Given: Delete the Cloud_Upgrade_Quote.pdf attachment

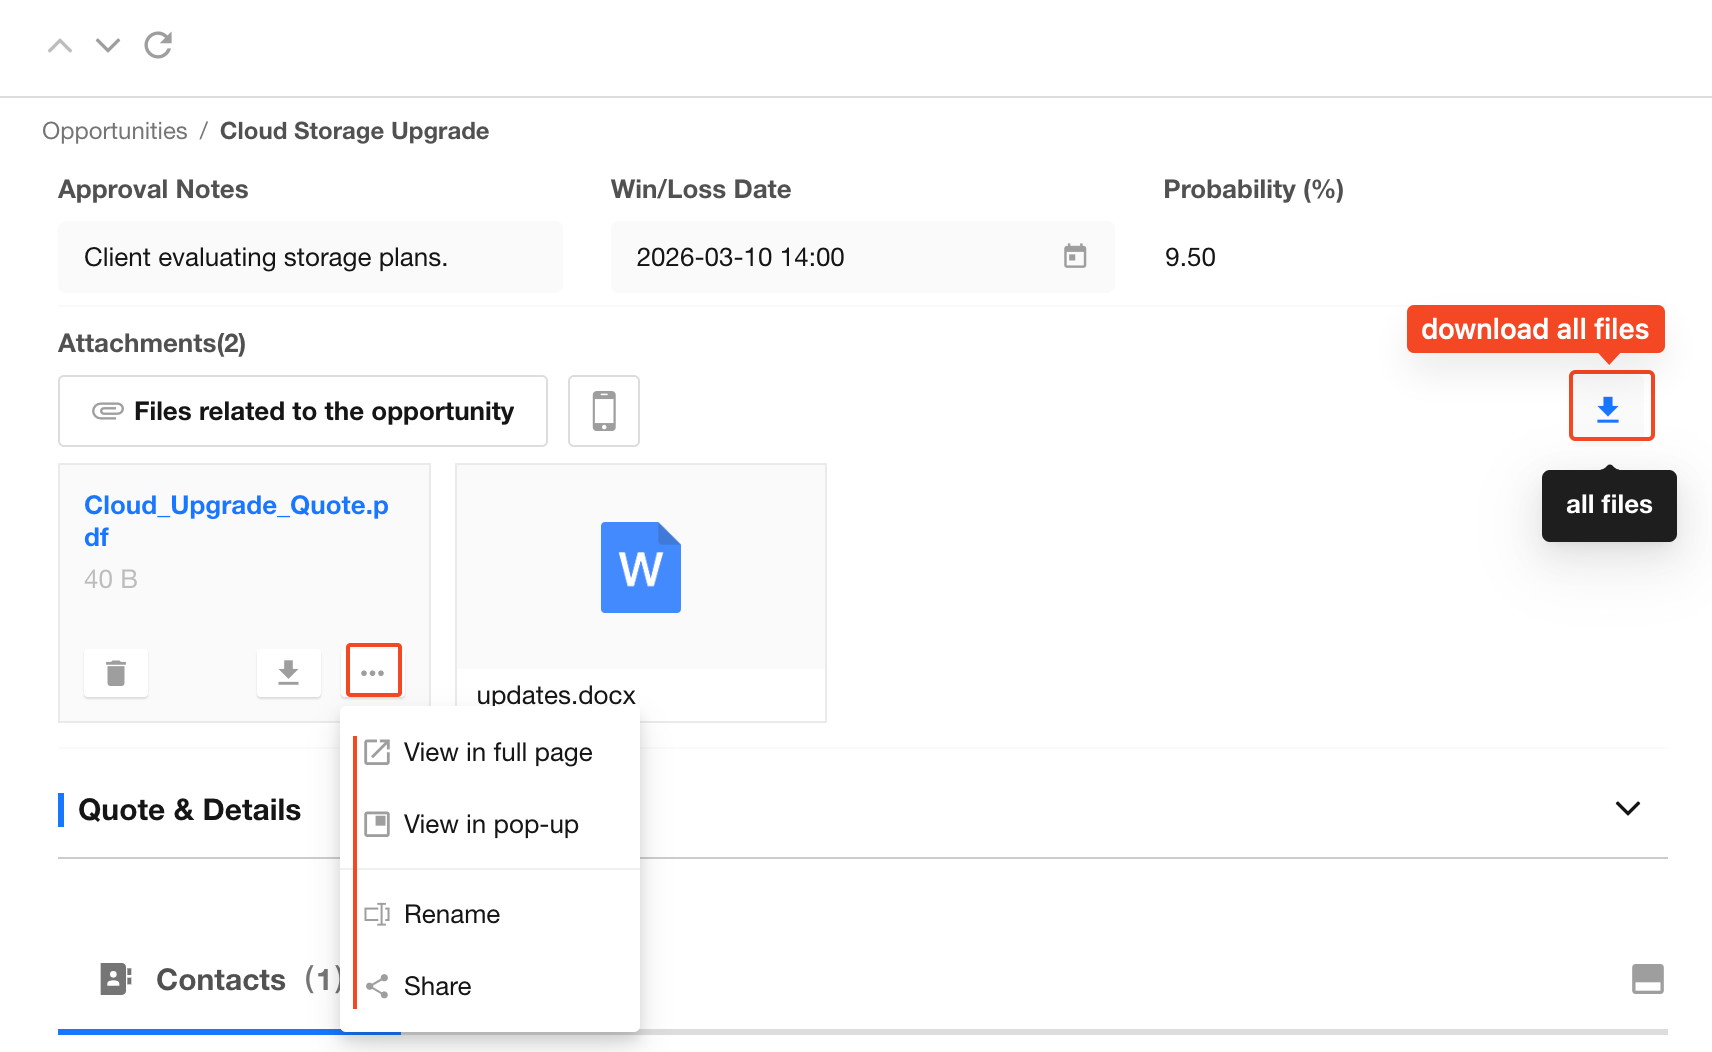Looking at the screenshot, I should [116, 673].
